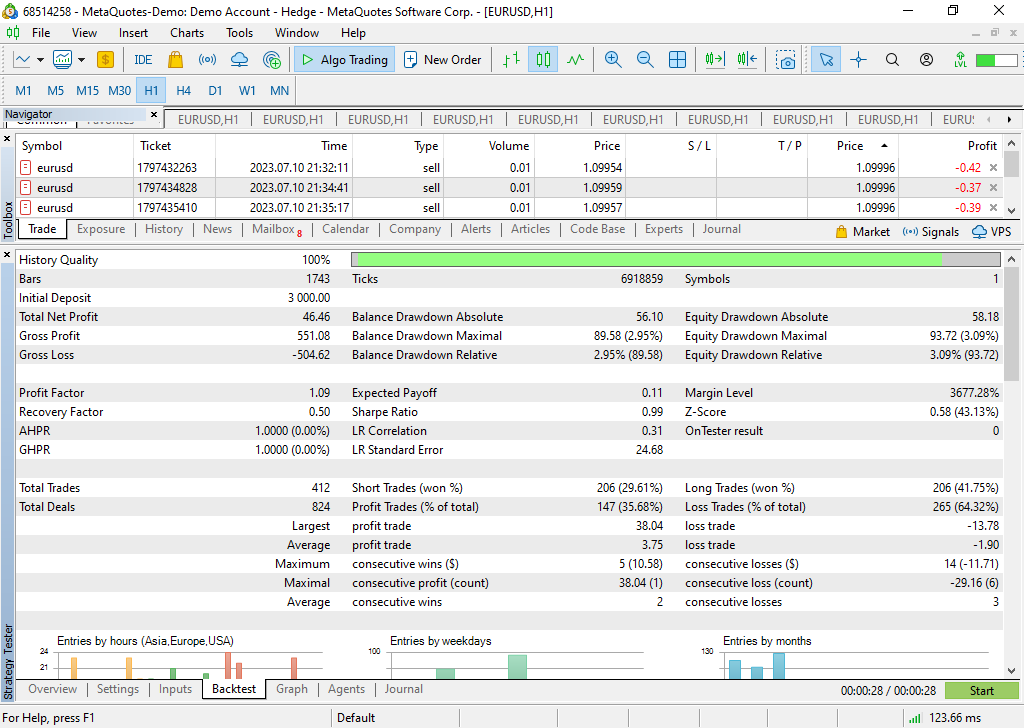Close the first eurusd sell position
This screenshot has width=1024, height=728.
point(993,168)
